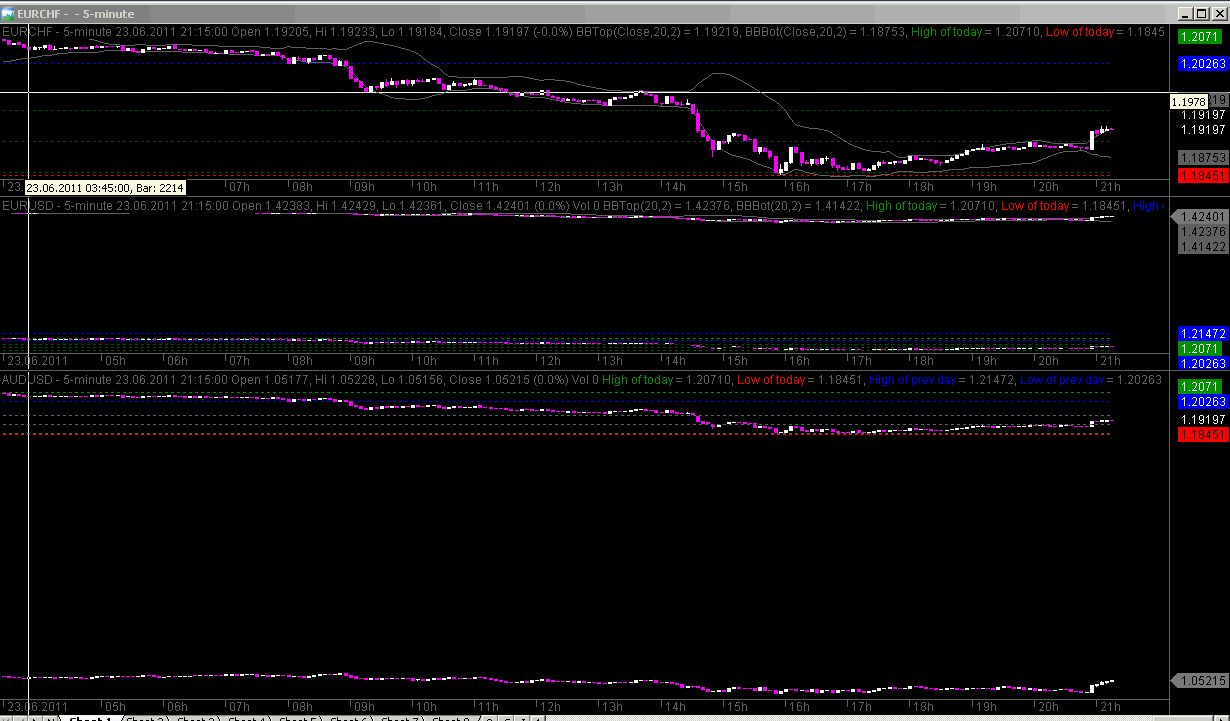Click gray 1.18753 Bollinger label in EURCHF pane

[x=1202, y=158]
